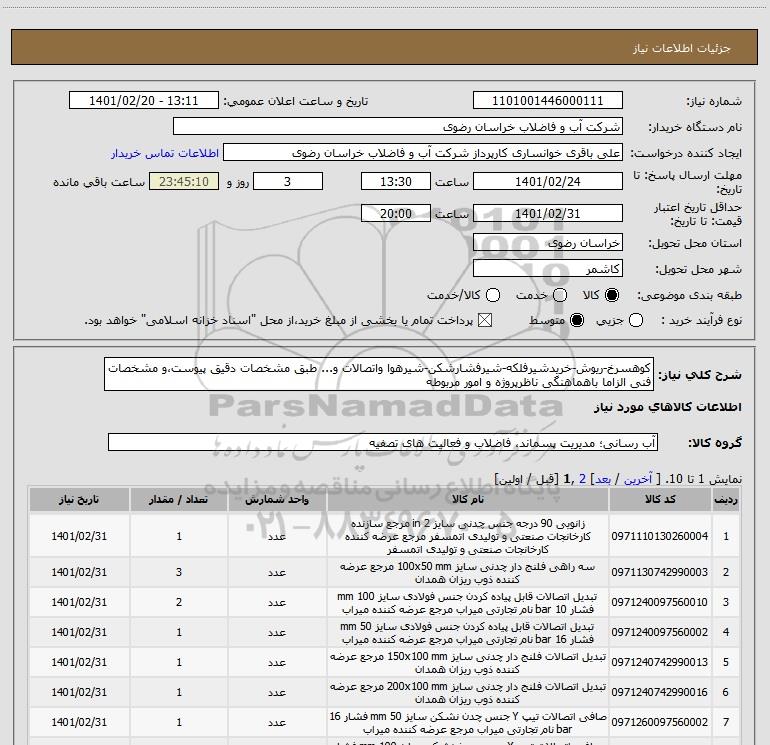Click the price validity time 20:00

coord(396,213)
